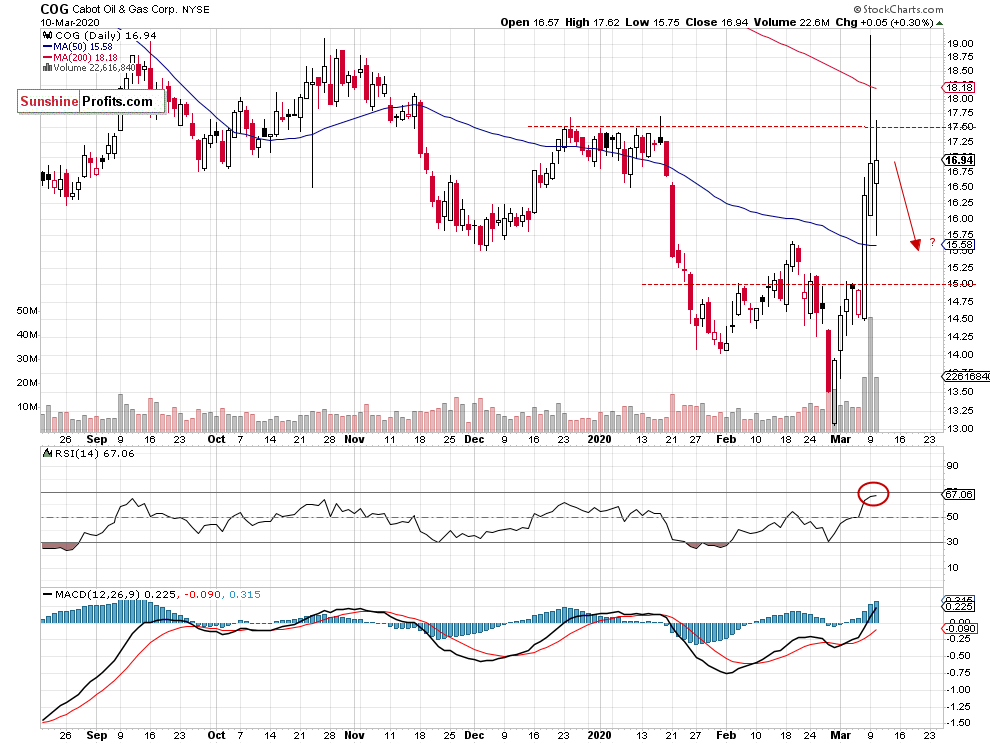Viewport: 990px width, 744px height.
Task: Click the MACD(12,26,9) panel title
Action: tap(97, 594)
